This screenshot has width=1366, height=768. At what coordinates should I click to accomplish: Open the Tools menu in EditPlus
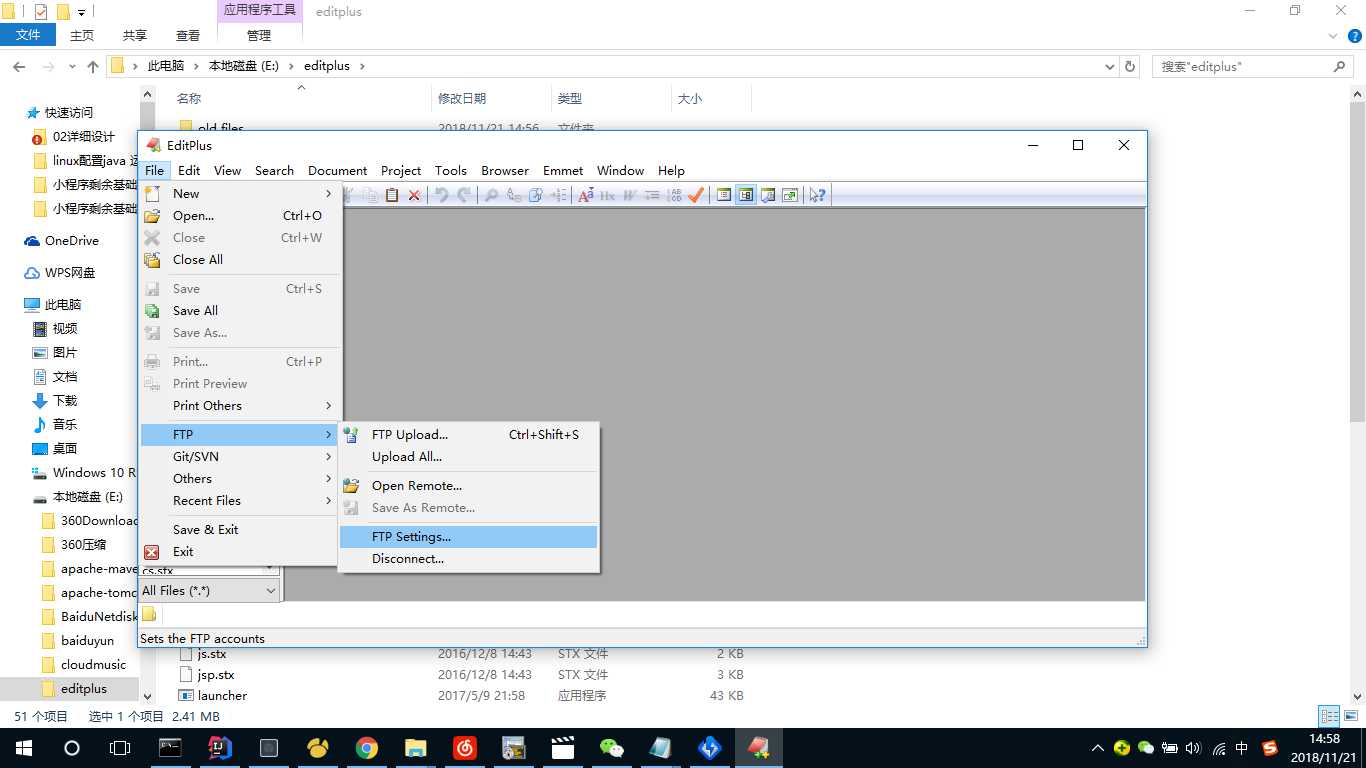pyautogui.click(x=451, y=170)
